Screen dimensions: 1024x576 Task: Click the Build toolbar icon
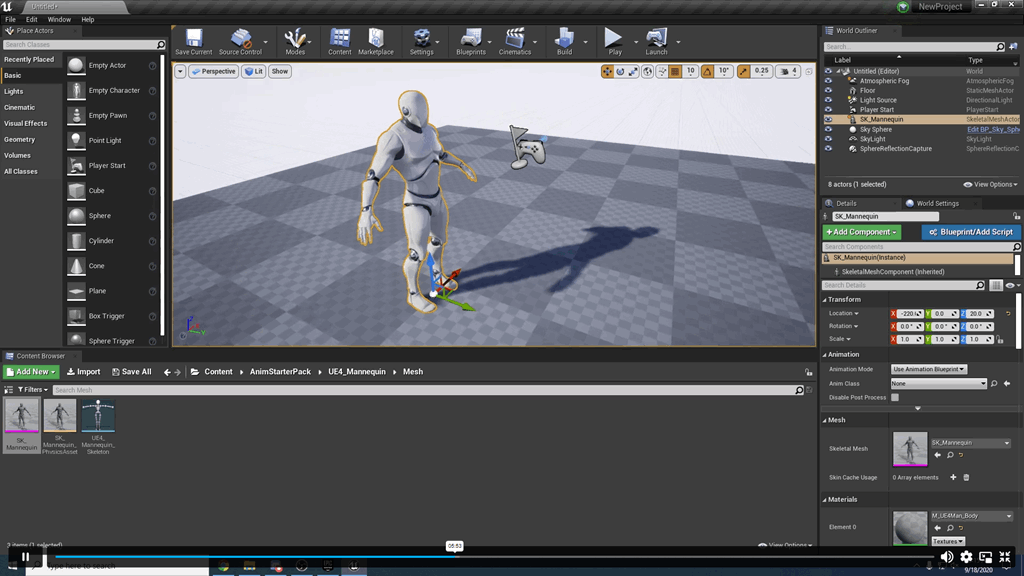[564, 41]
